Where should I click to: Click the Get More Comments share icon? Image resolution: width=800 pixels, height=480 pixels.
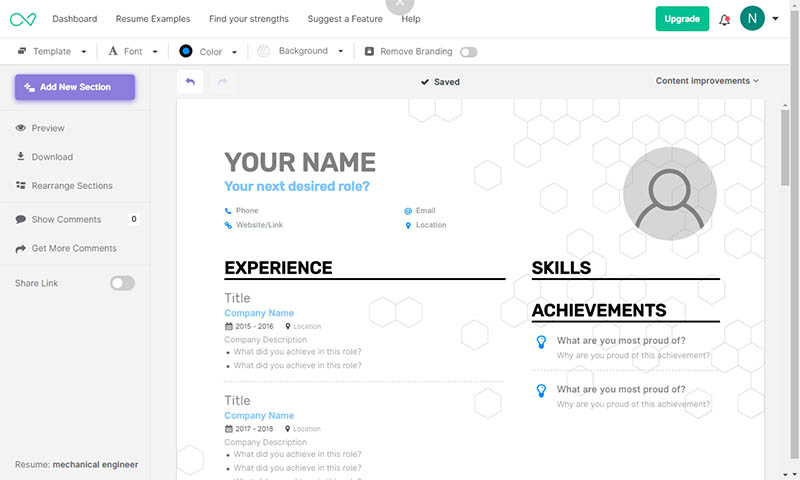tap(21, 248)
